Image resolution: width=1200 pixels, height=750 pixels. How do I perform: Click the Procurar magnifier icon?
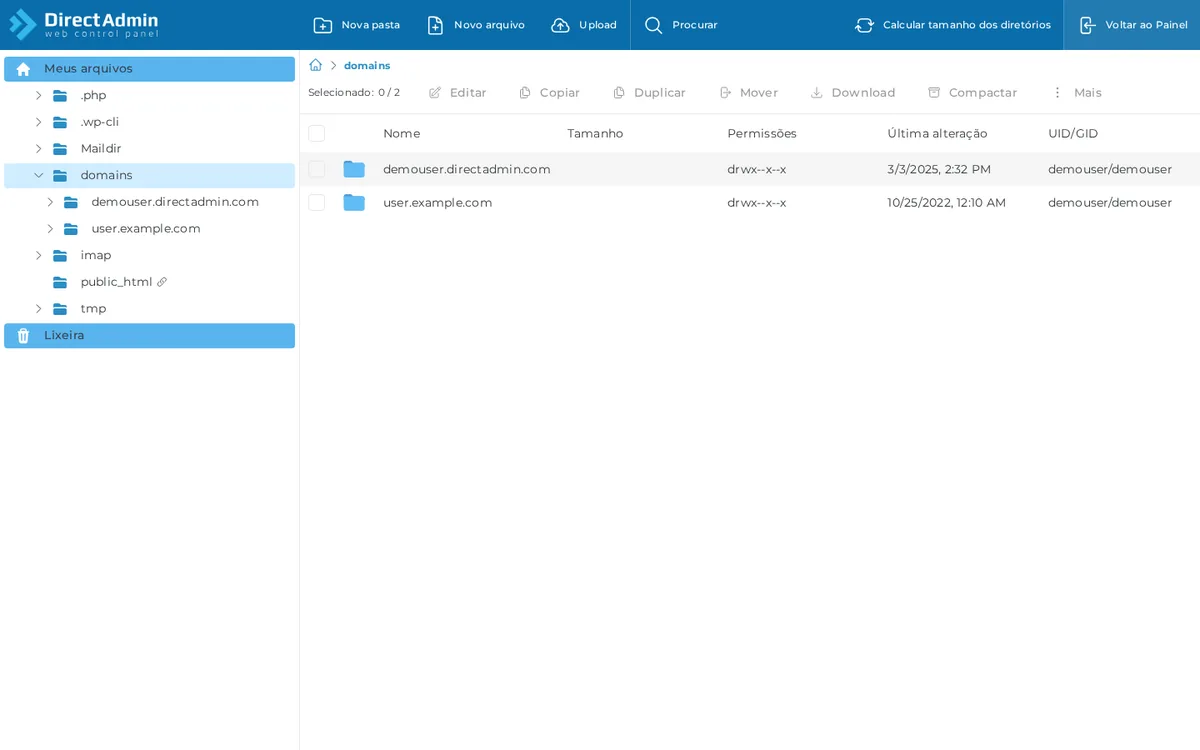tap(653, 25)
